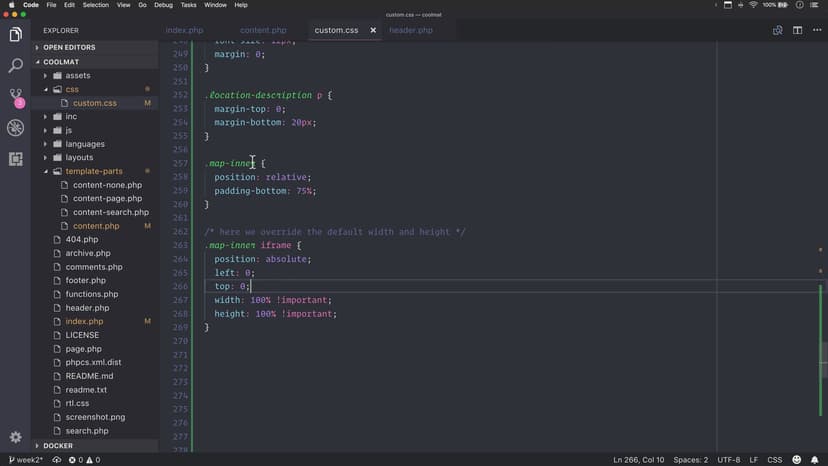Switch to the header.php tab
Screen dimensions: 828x466
point(410,30)
